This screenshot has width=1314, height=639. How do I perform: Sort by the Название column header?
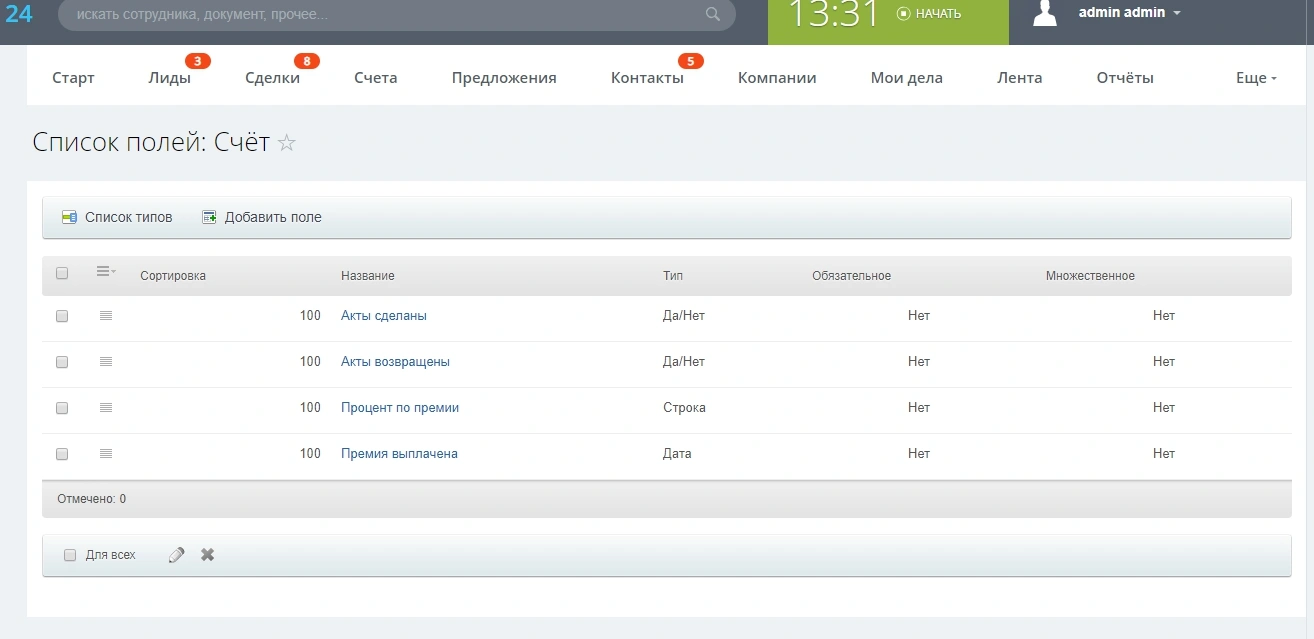(x=368, y=276)
